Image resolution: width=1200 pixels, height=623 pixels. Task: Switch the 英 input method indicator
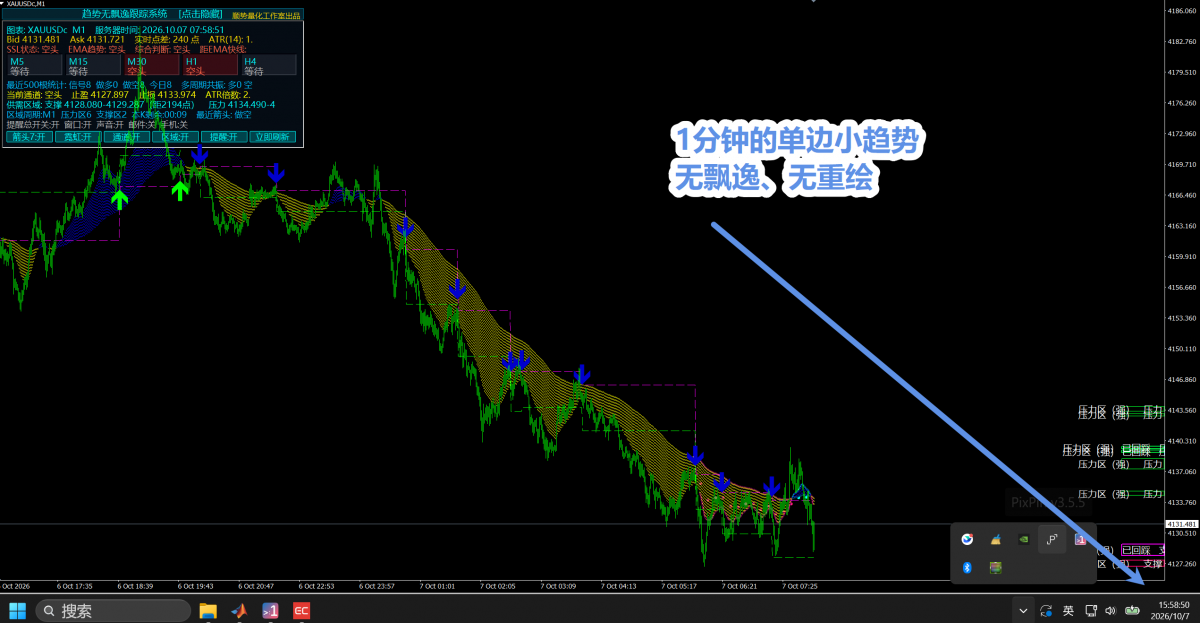coord(1068,610)
